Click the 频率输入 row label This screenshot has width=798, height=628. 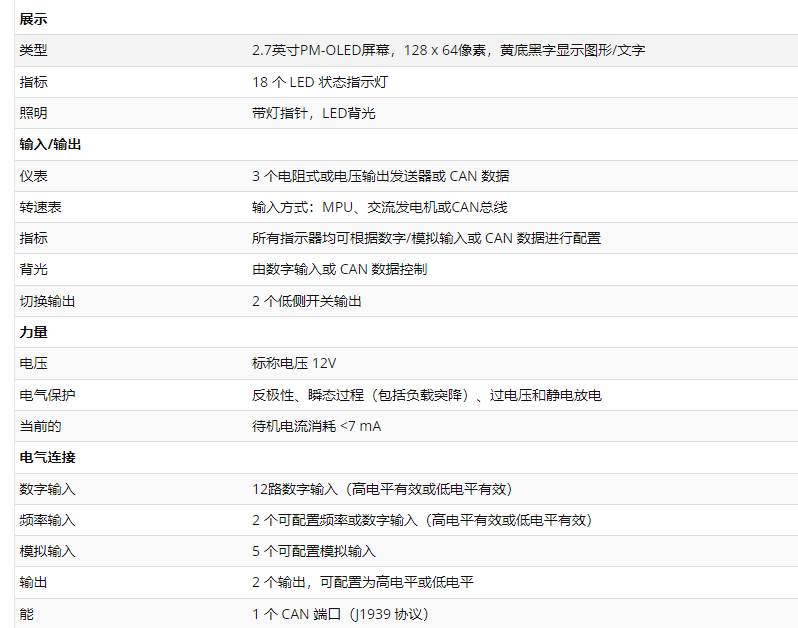click(48, 520)
